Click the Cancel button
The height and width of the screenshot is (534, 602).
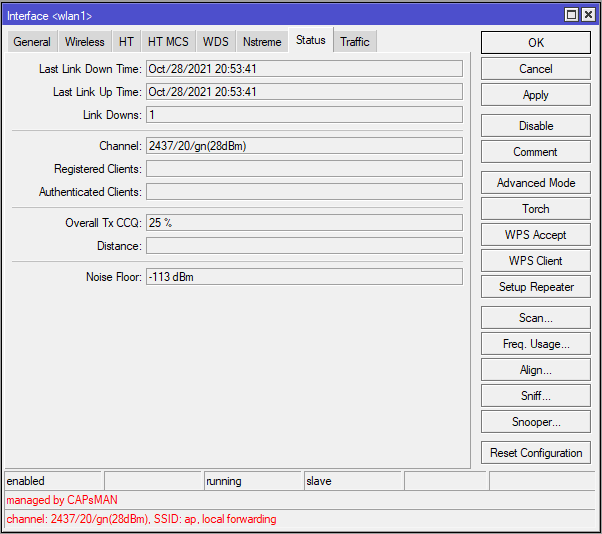tap(536, 69)
